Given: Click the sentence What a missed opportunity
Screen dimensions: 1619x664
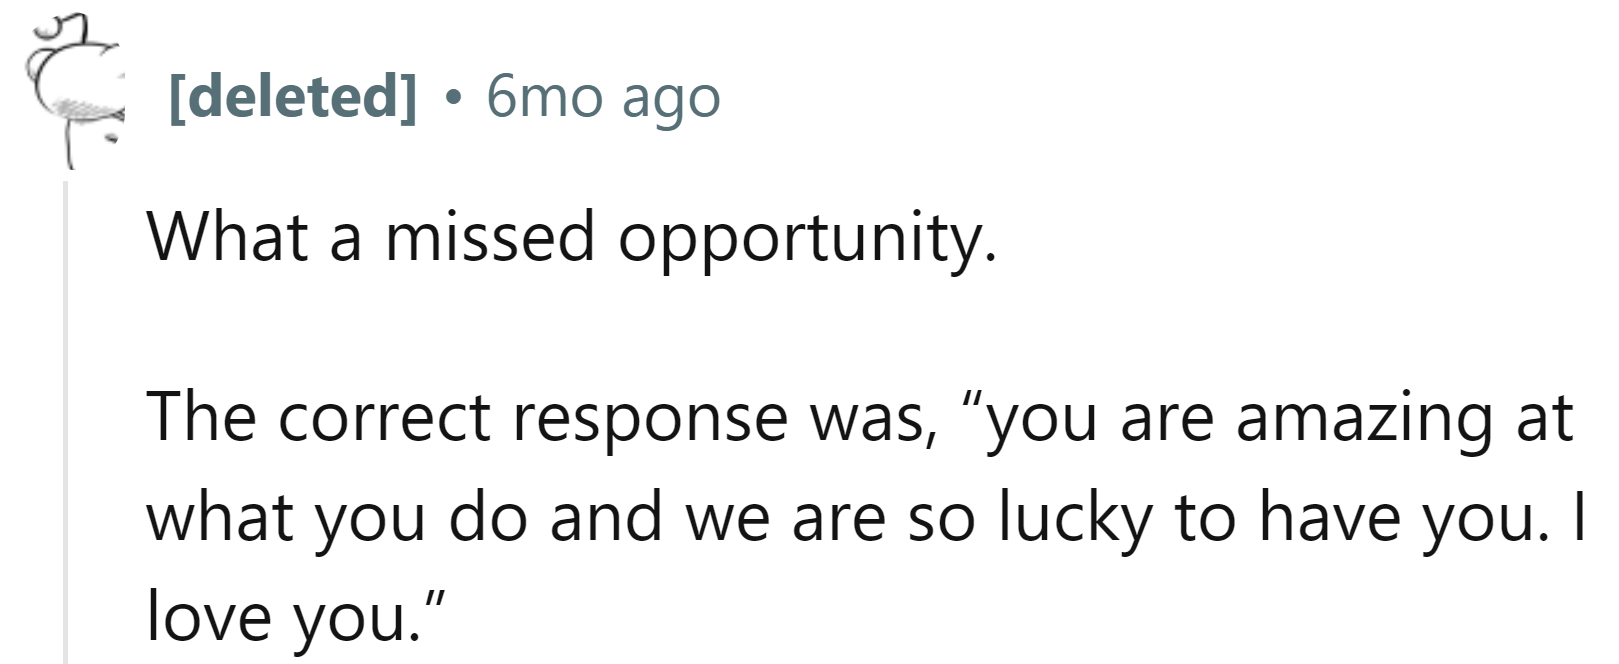Looking at the screenshot, I should (572, 238).
